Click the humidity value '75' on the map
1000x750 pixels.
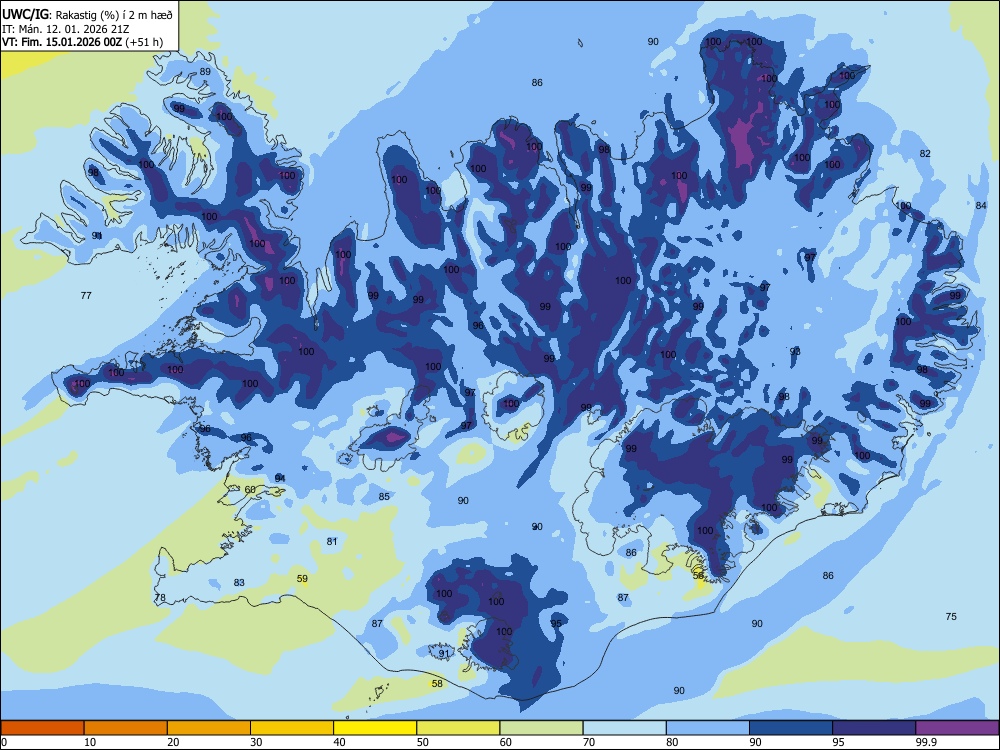tap(951, 617)
